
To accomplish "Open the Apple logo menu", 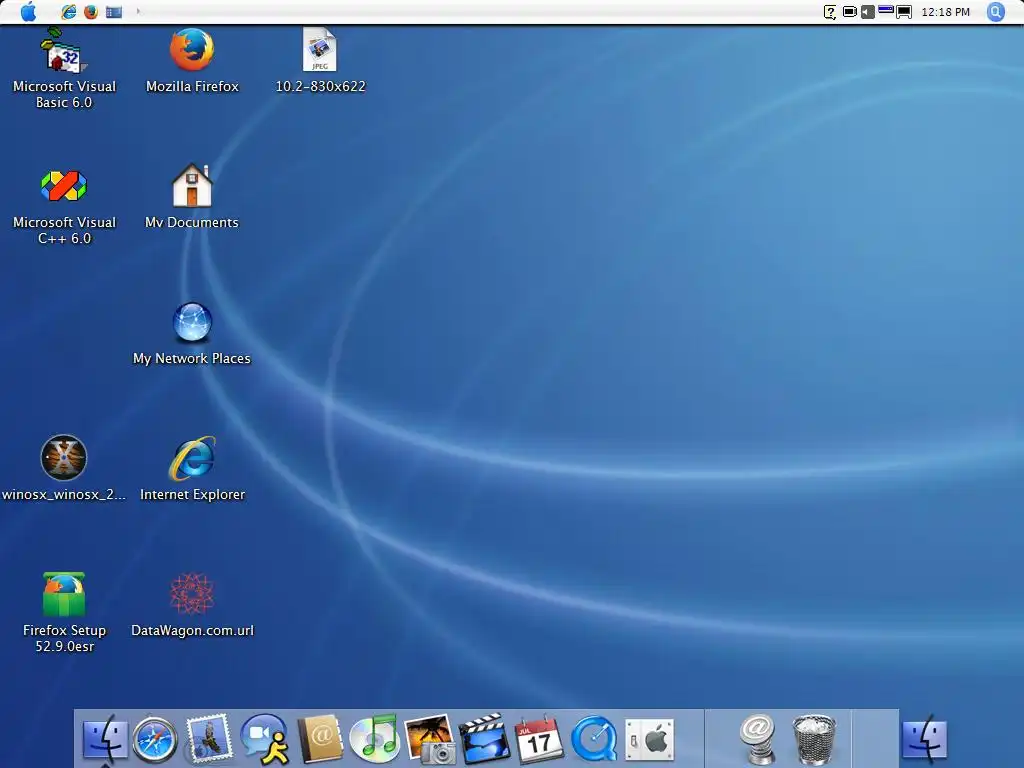I will [28, 11].
